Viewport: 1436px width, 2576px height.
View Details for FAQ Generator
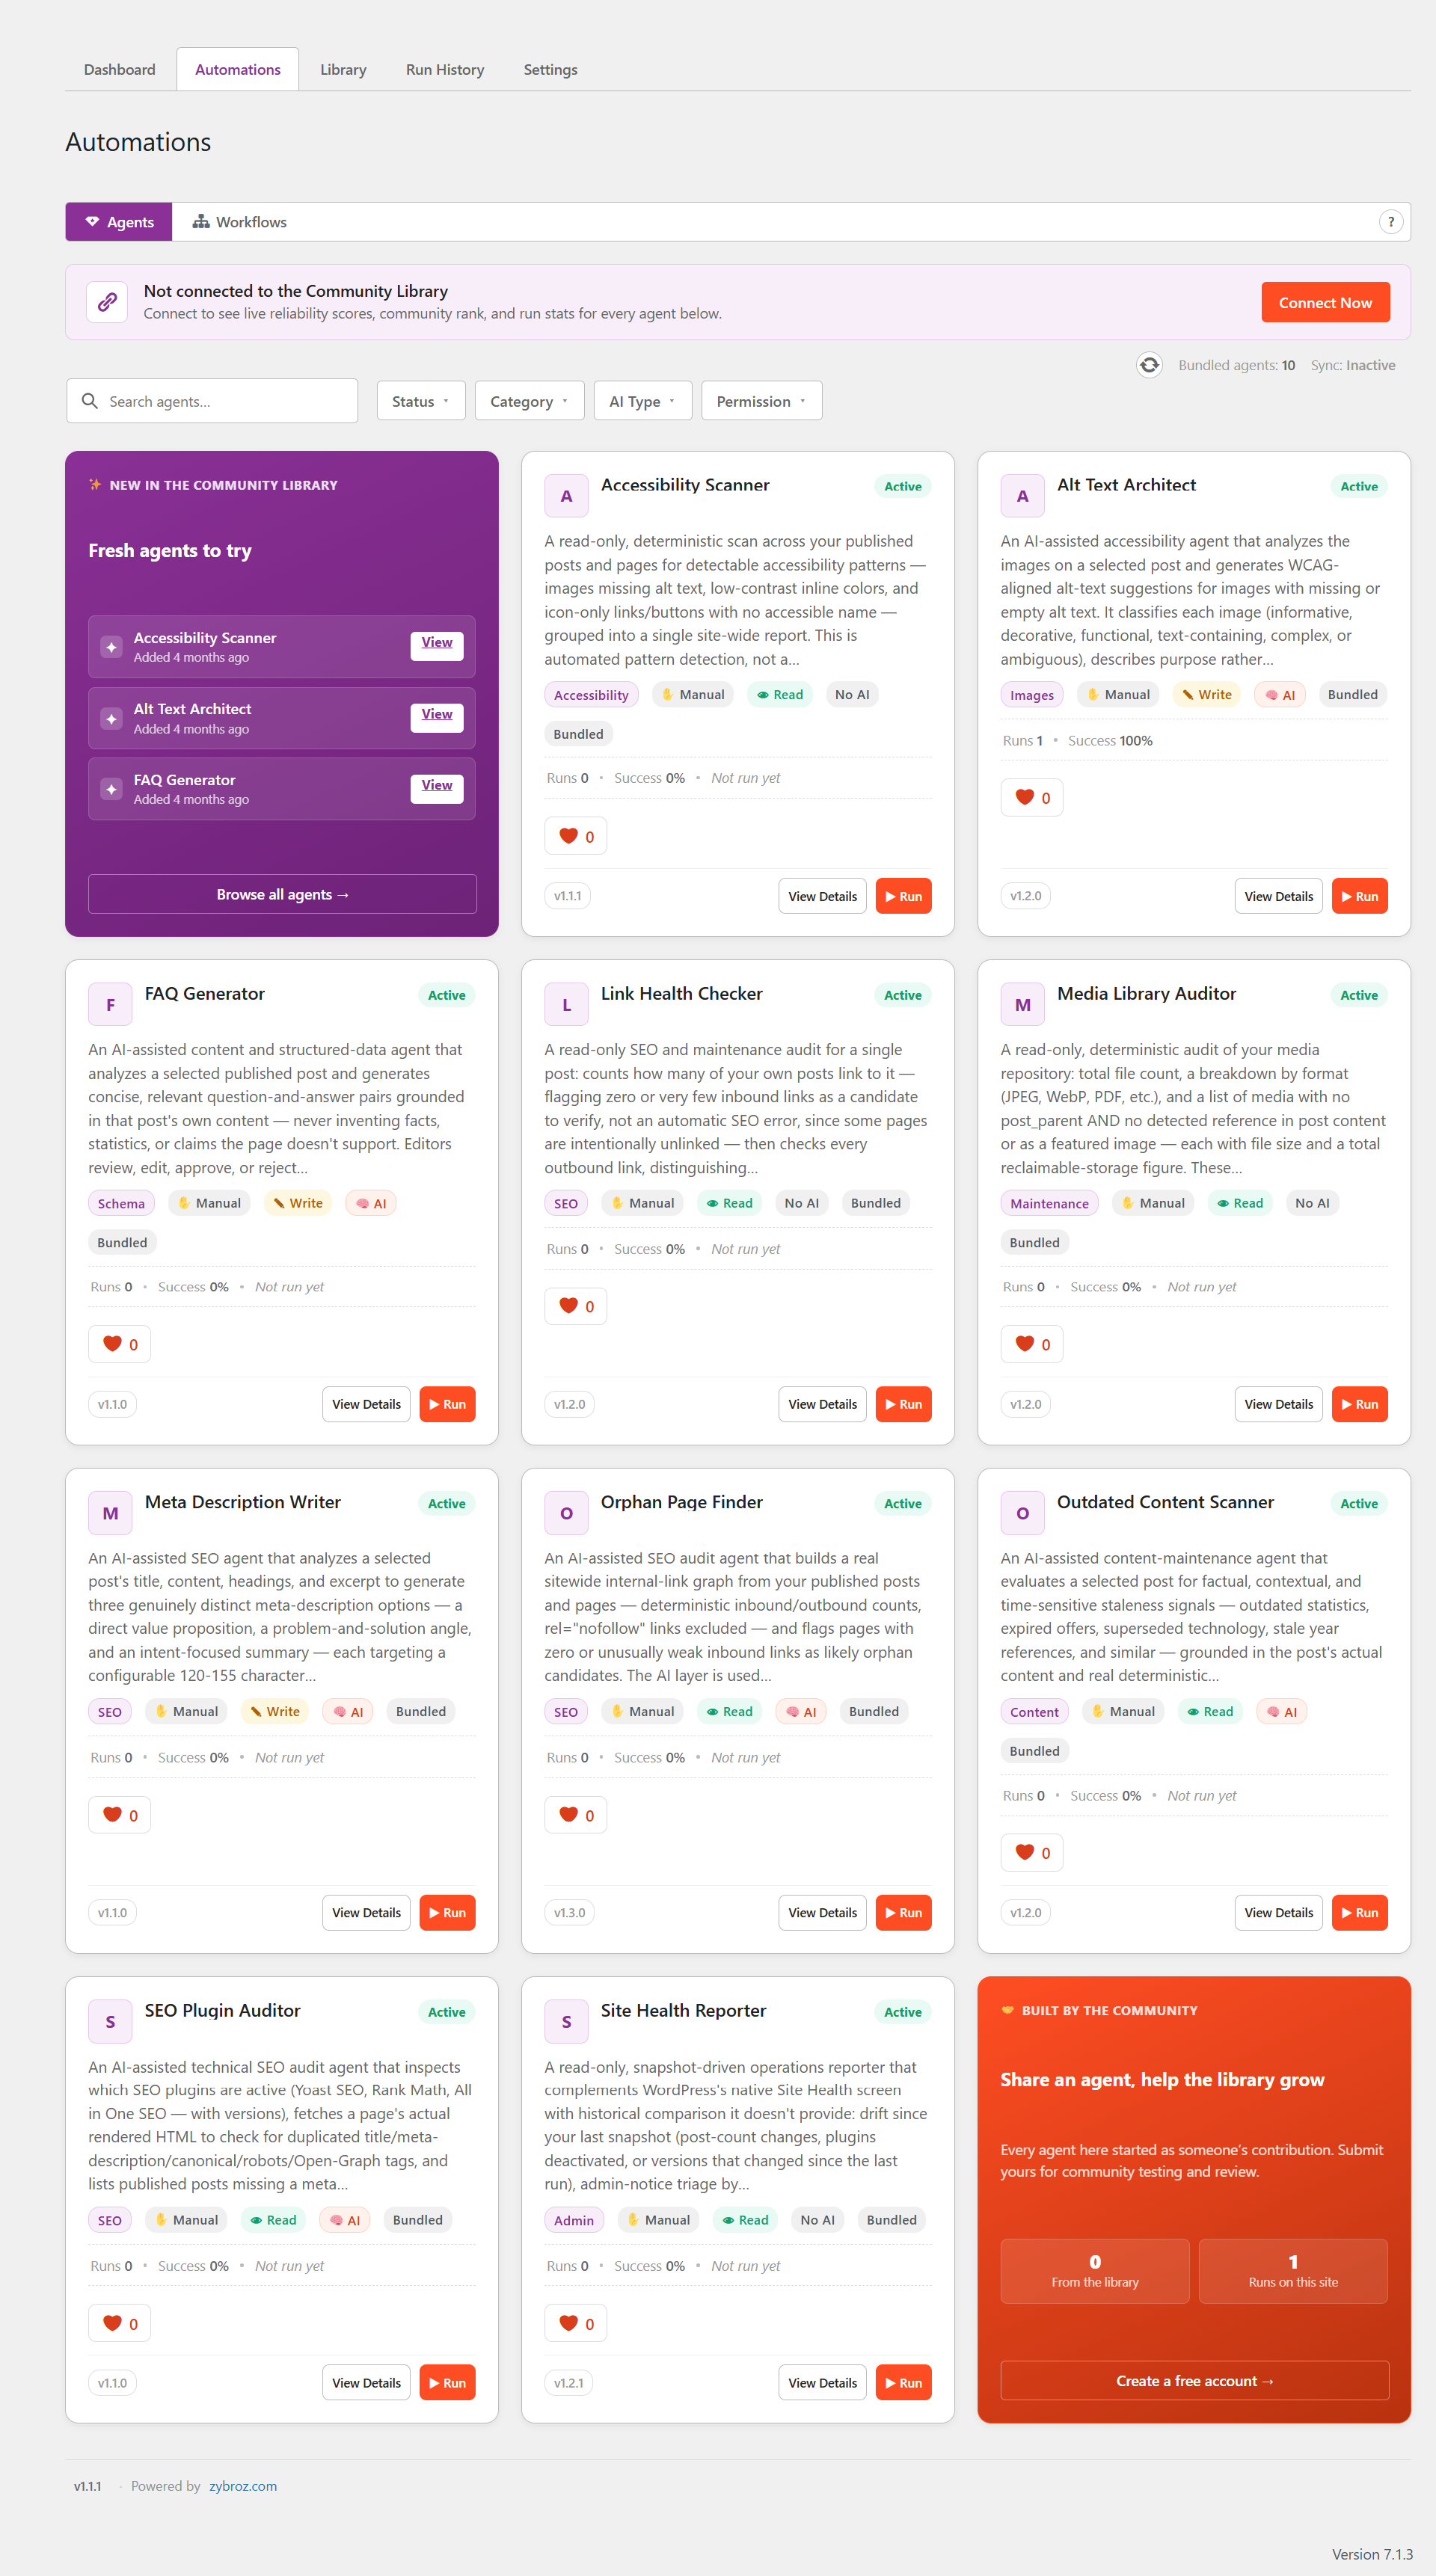366,1405
